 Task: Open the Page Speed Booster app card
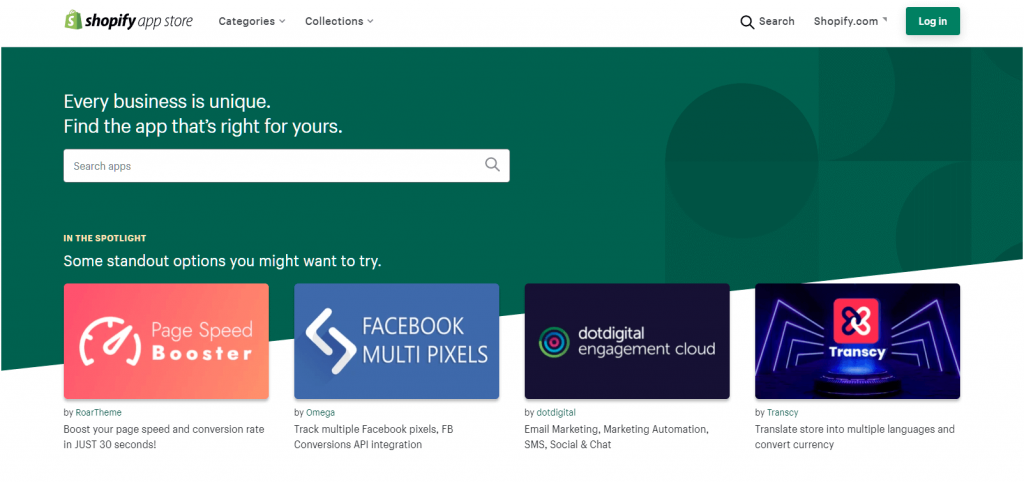point(166,341)
